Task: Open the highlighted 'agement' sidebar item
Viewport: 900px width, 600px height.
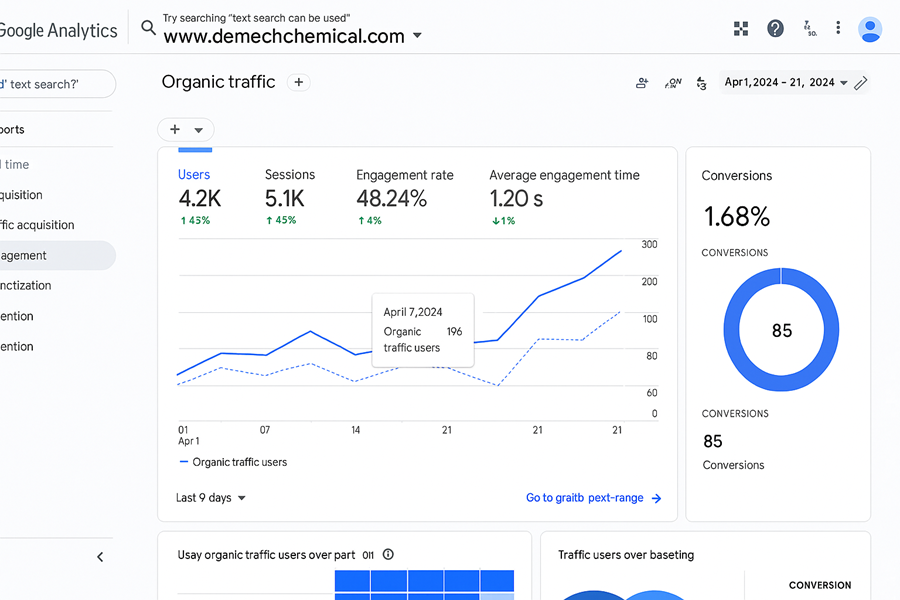Action: click(56, 256)
